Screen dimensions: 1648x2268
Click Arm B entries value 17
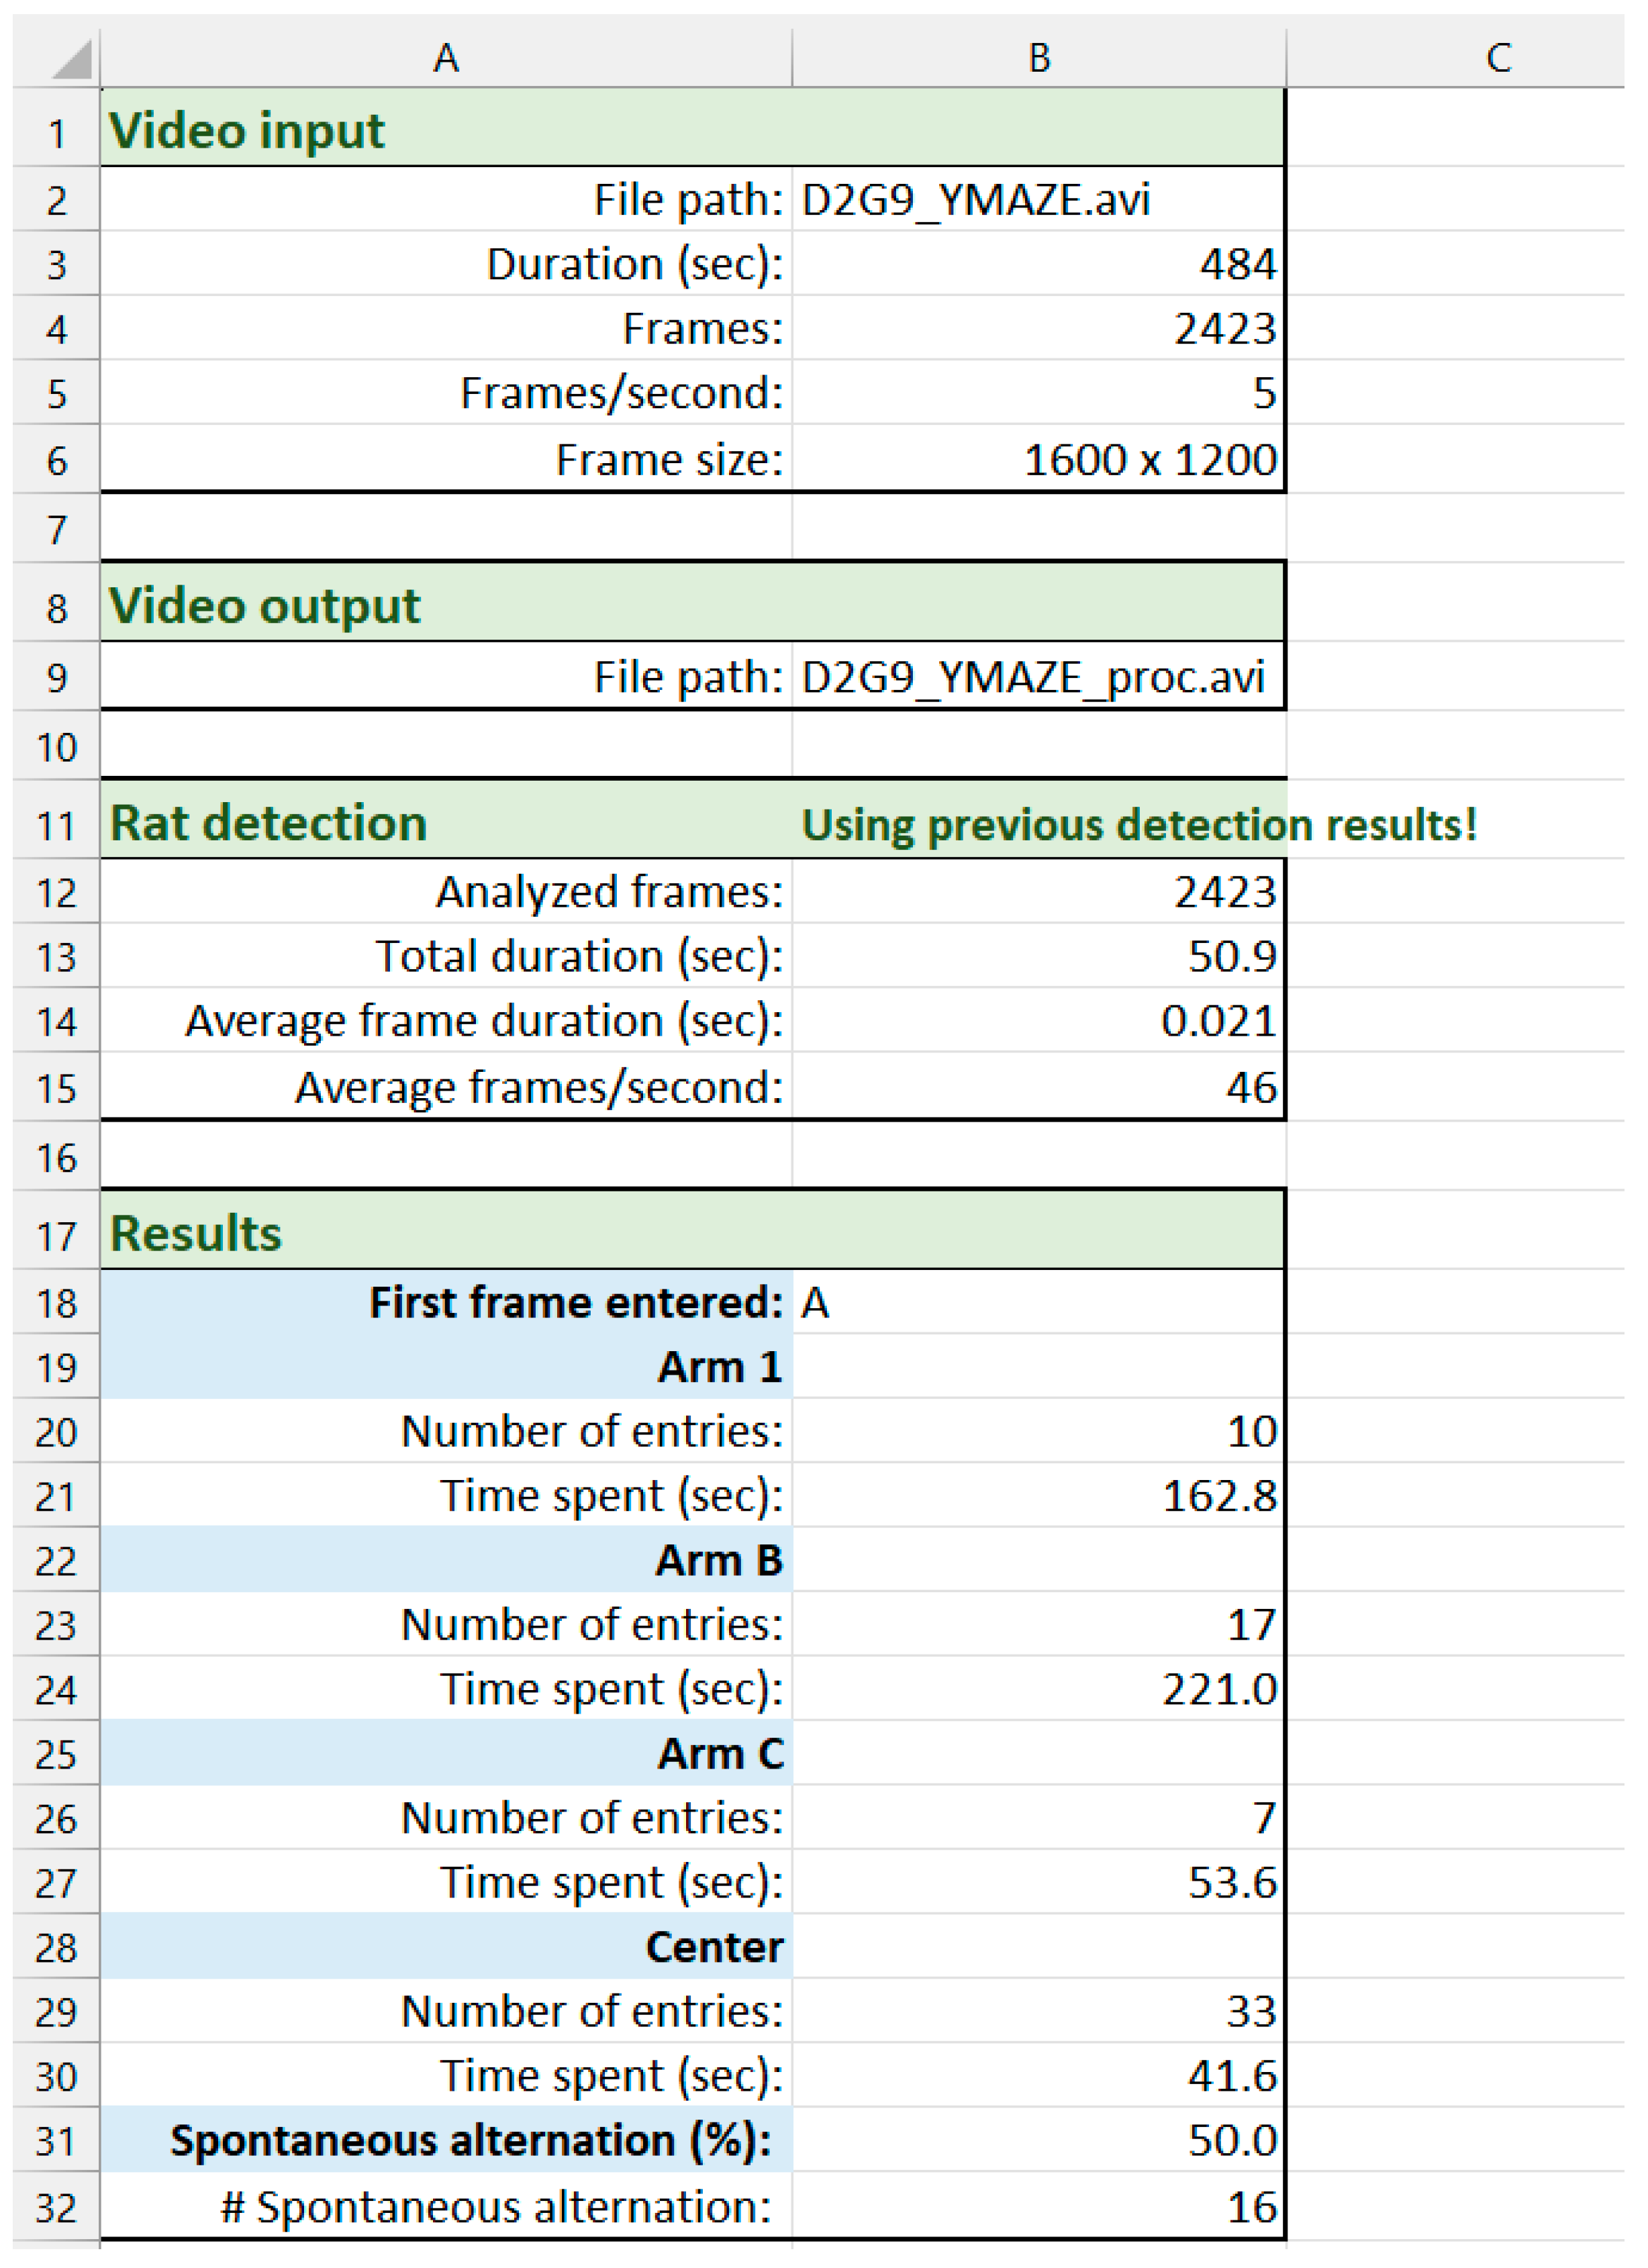(x=1038, y=1624)
